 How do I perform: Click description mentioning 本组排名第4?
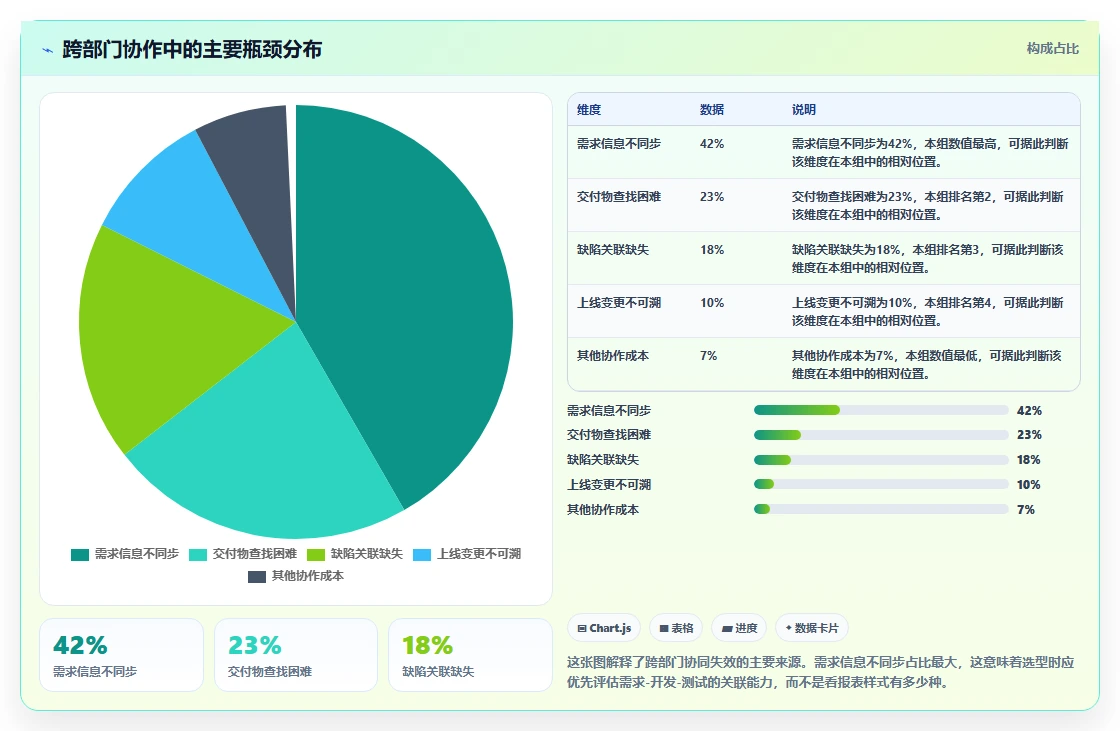point(928,311)
